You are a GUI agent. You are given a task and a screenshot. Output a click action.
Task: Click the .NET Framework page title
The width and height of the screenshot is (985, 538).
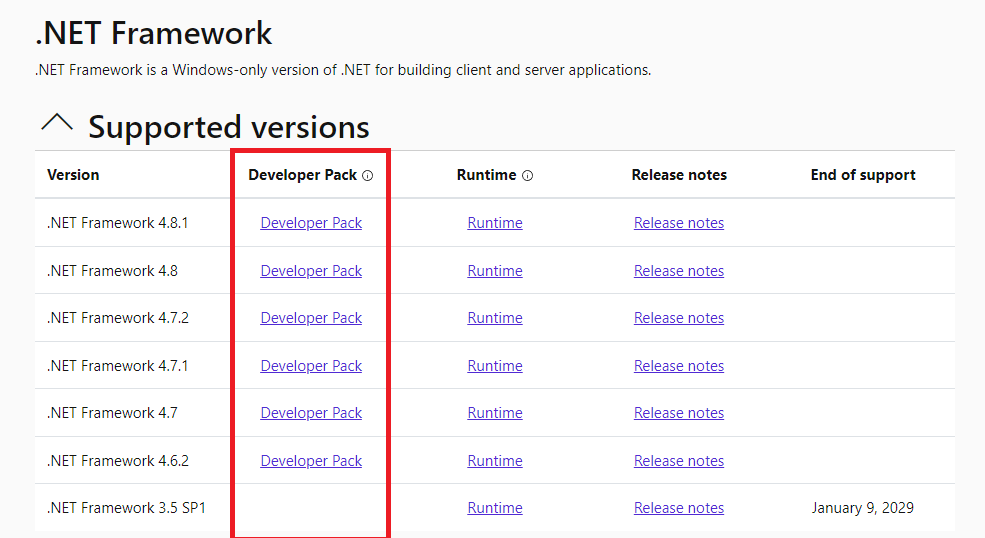(154, 33)
